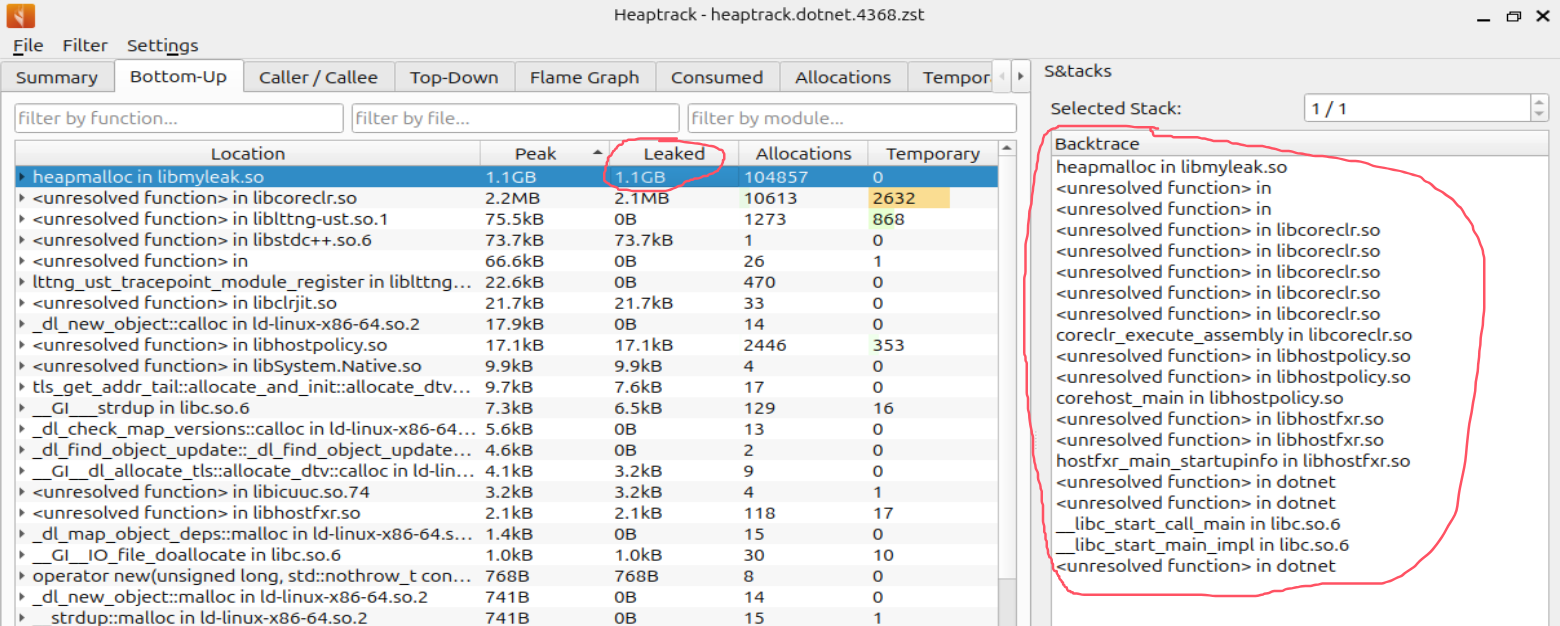1560x626 pixels.
Task: Open the File menu
Action: (x=27, y=45)
